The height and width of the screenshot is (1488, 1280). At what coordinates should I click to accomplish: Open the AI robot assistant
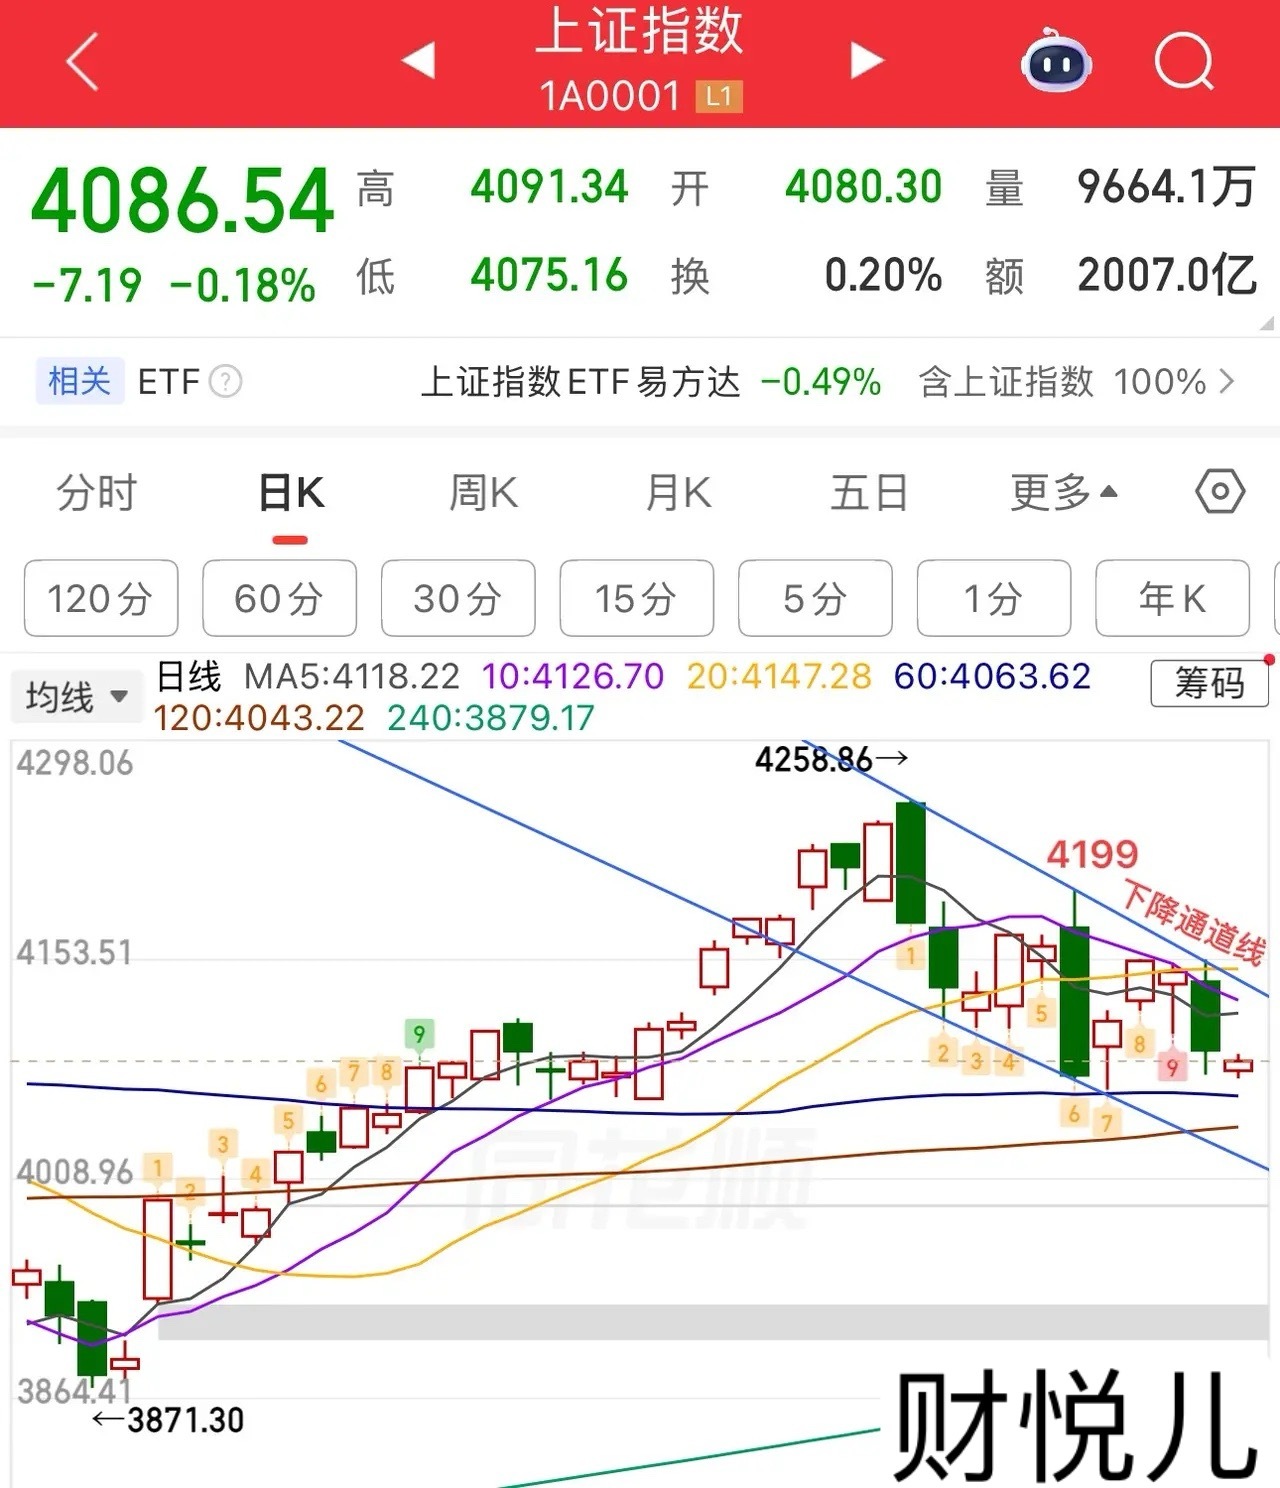pyautogui.click(x=1055, y=60)
